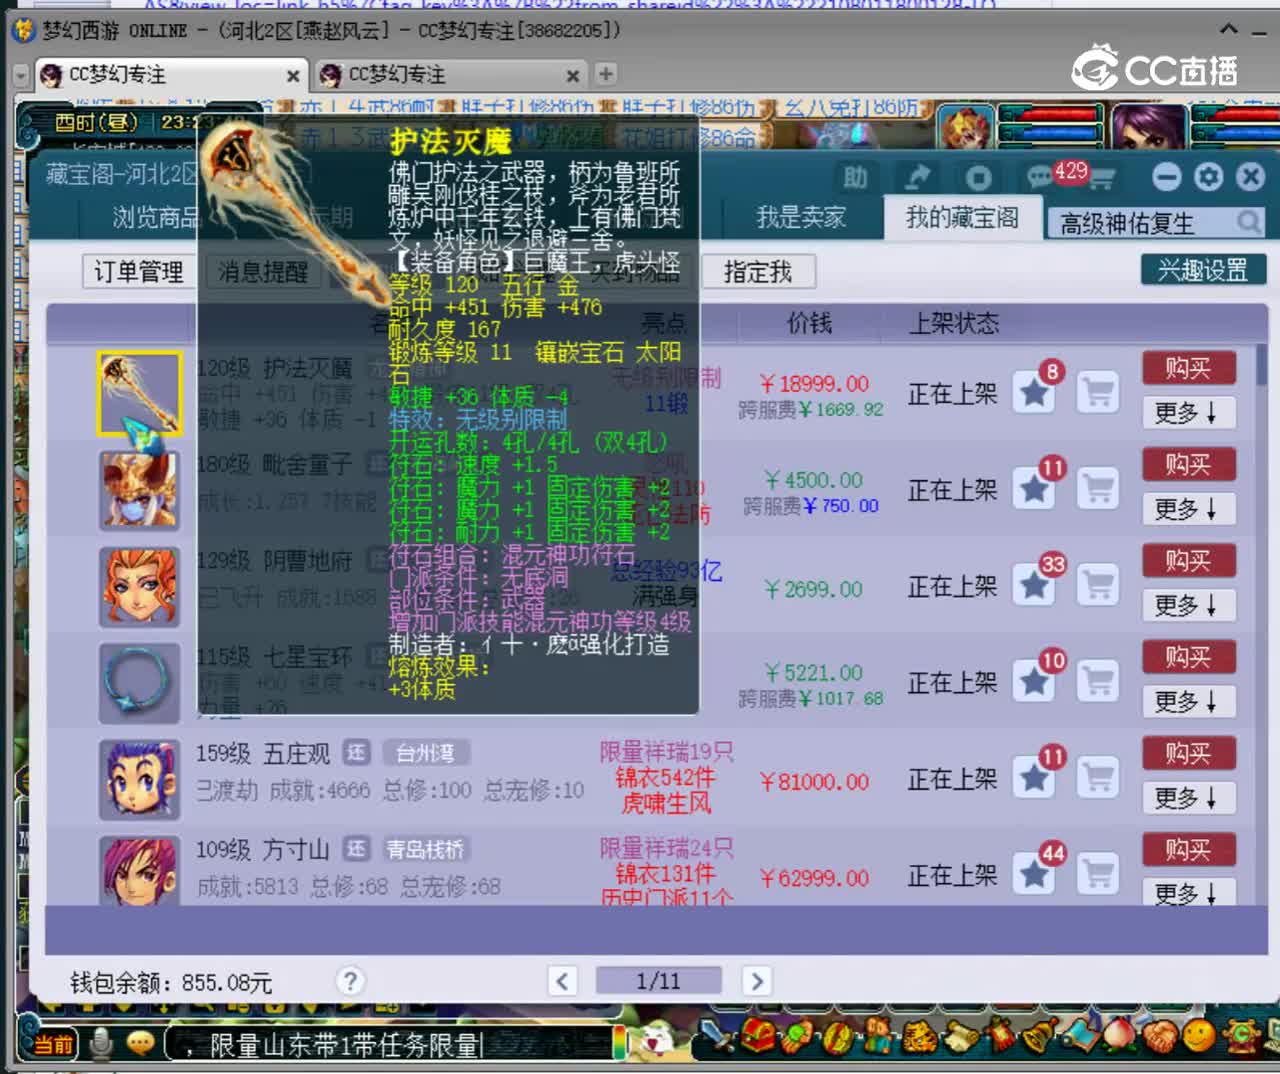Open the 助 help icon in the panel header
The height and width of the screenshot is (1074, 1280).
[x=855, y=178]
